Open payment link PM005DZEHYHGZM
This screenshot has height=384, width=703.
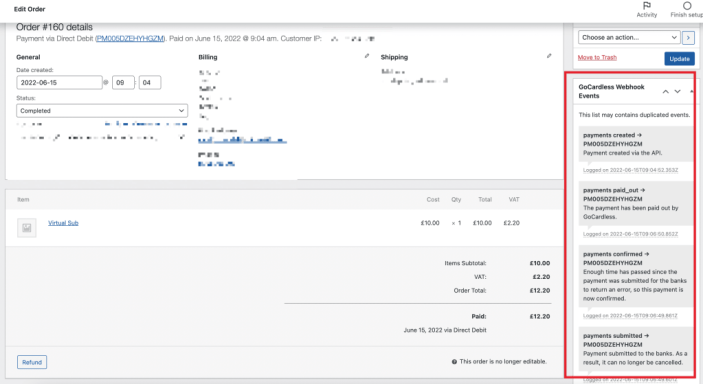click(130, 39)
